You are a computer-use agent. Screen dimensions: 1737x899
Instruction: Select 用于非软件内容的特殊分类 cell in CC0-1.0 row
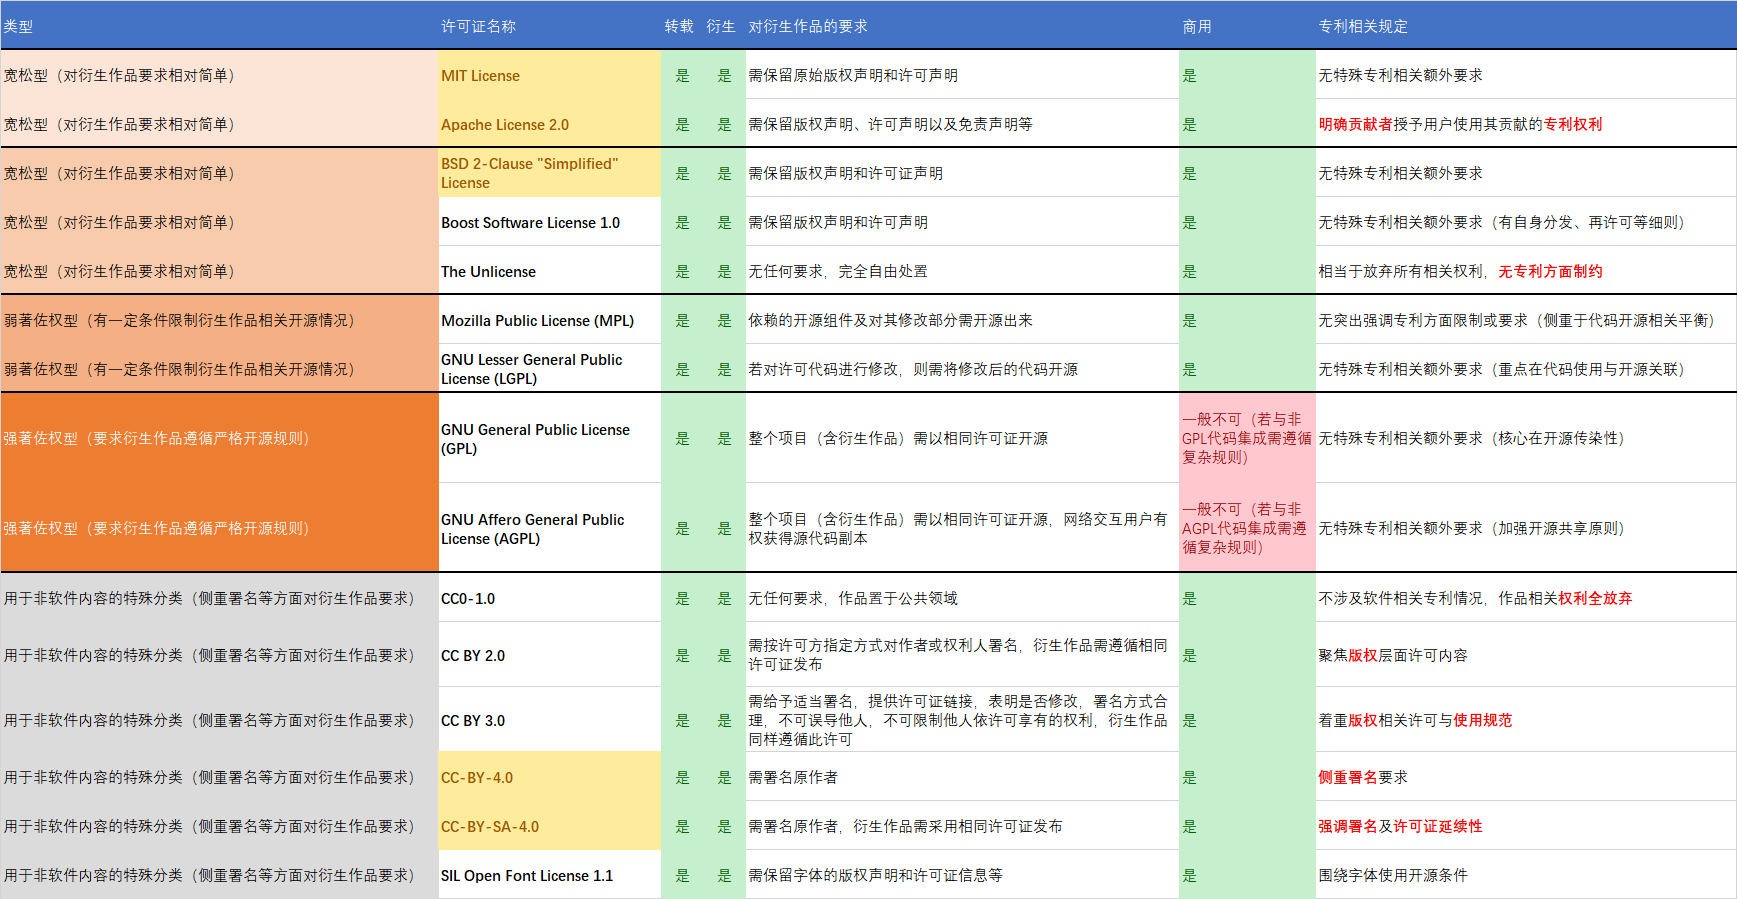tap(219, 598)
